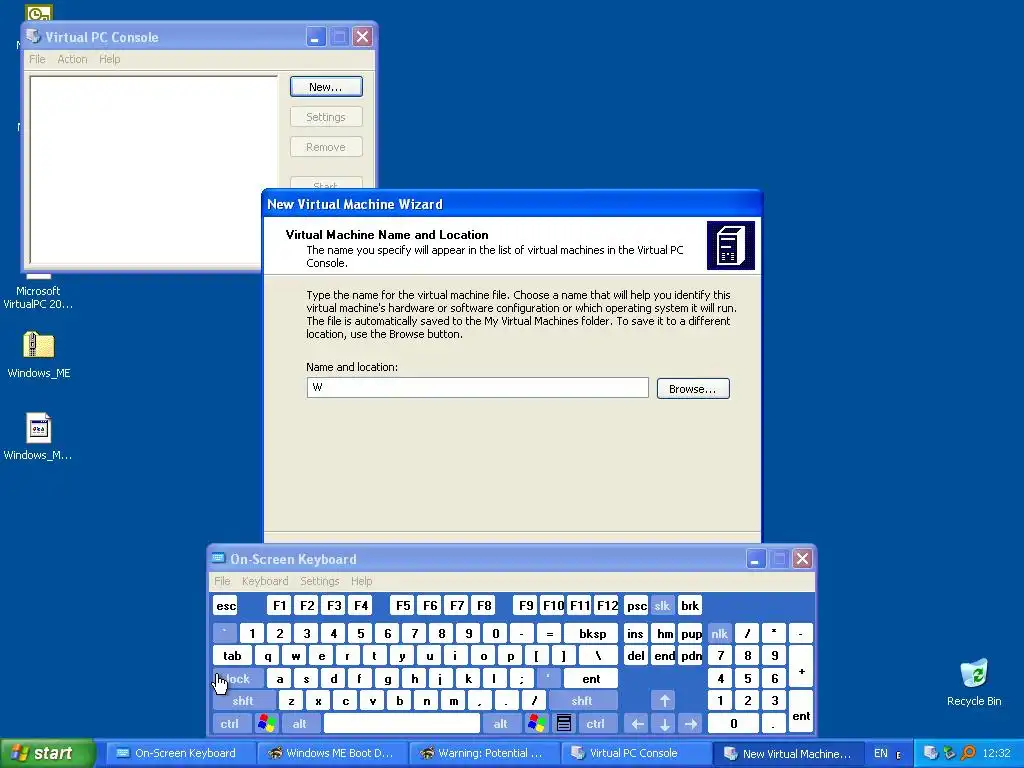Screen dimensions: 1024x768
Task: Open File menu in Virtual PC Console
Action: click(37, 59)
